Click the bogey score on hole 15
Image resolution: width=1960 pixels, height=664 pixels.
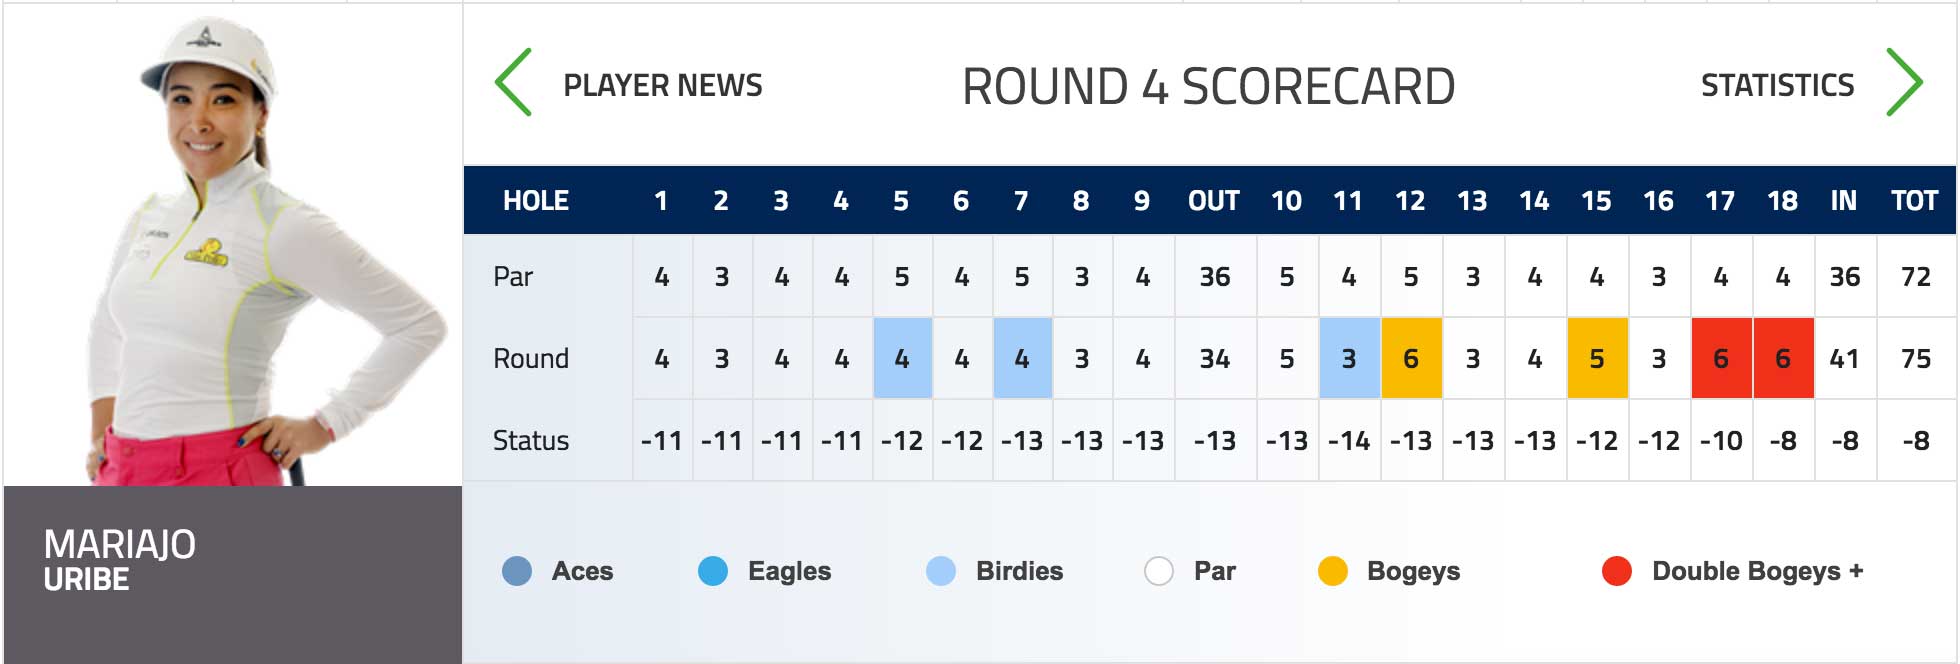1597,358
